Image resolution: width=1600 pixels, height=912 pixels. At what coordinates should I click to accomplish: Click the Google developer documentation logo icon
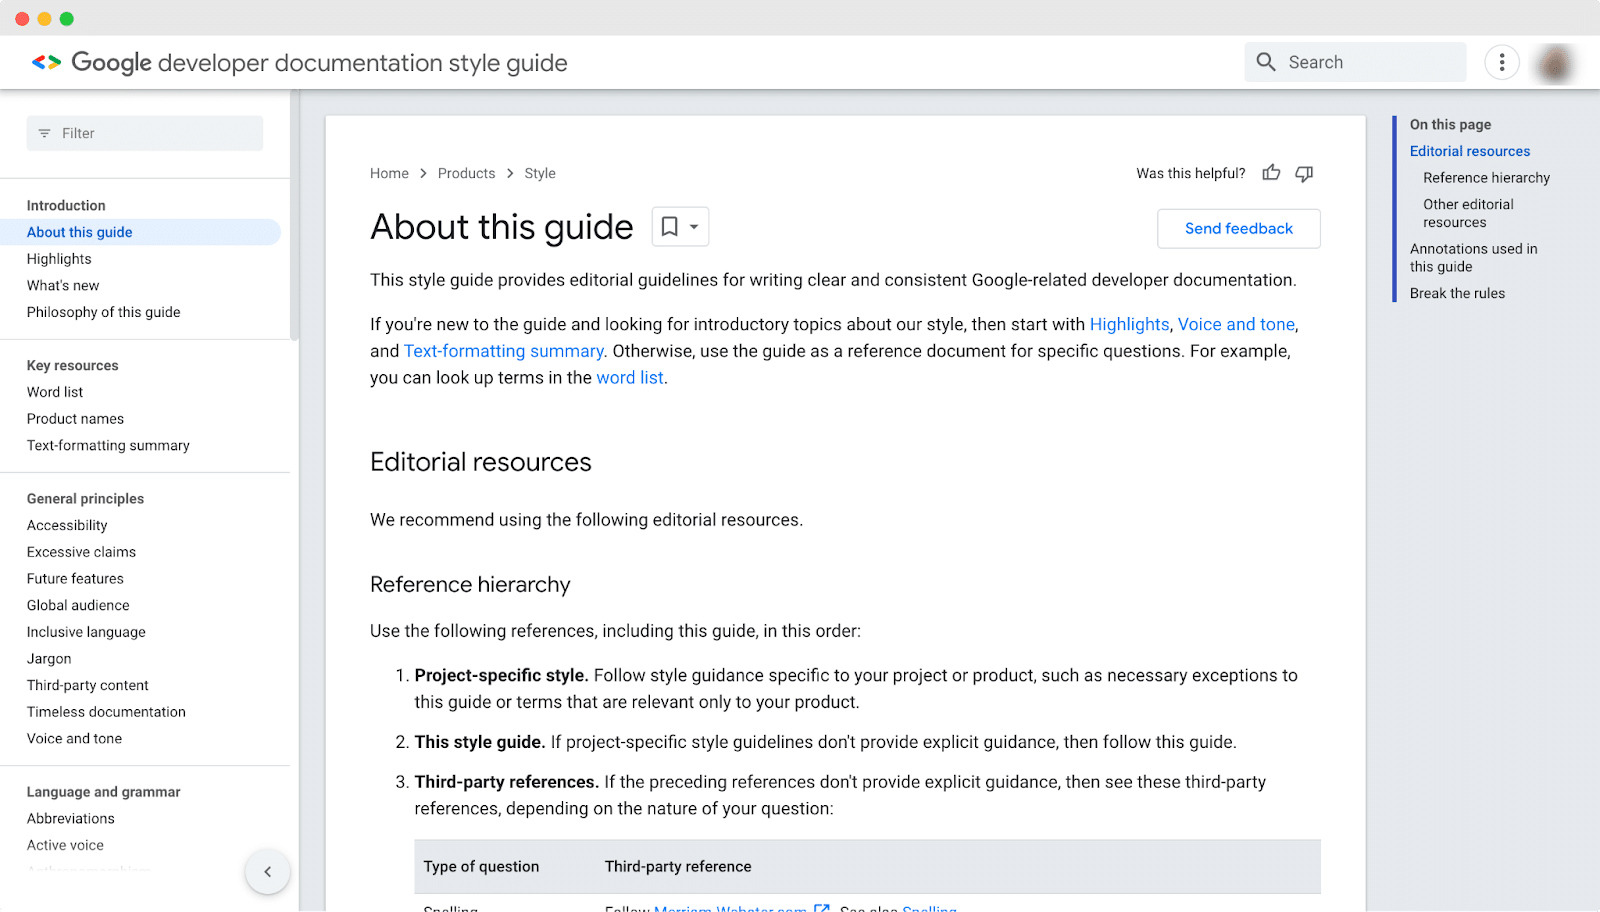coord(44,62)
